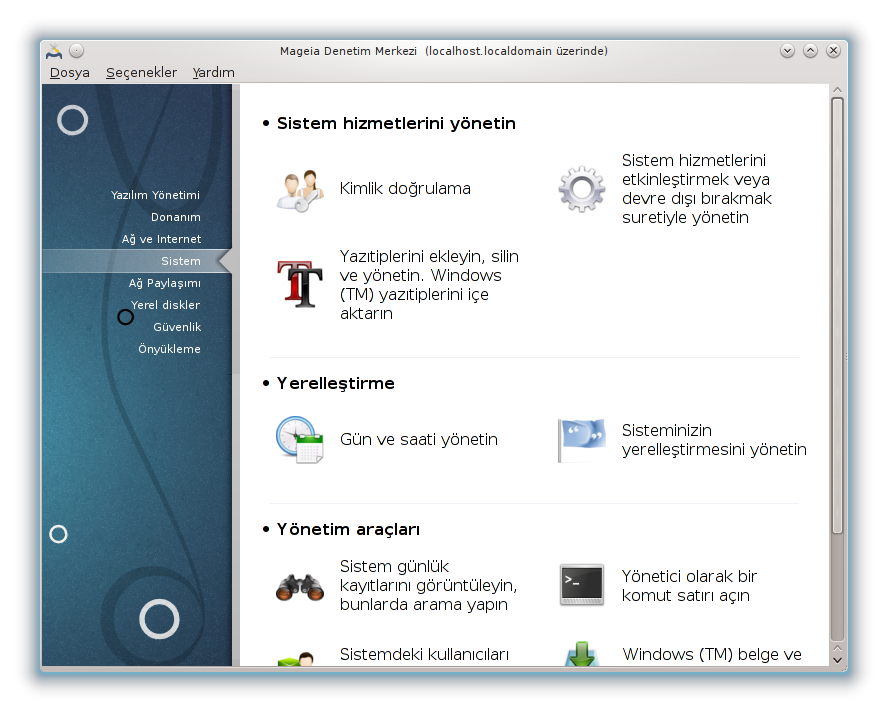The image size is (888, 712).
Task: Maximize the window with title bar button
Action: click(x=810, y=51)
